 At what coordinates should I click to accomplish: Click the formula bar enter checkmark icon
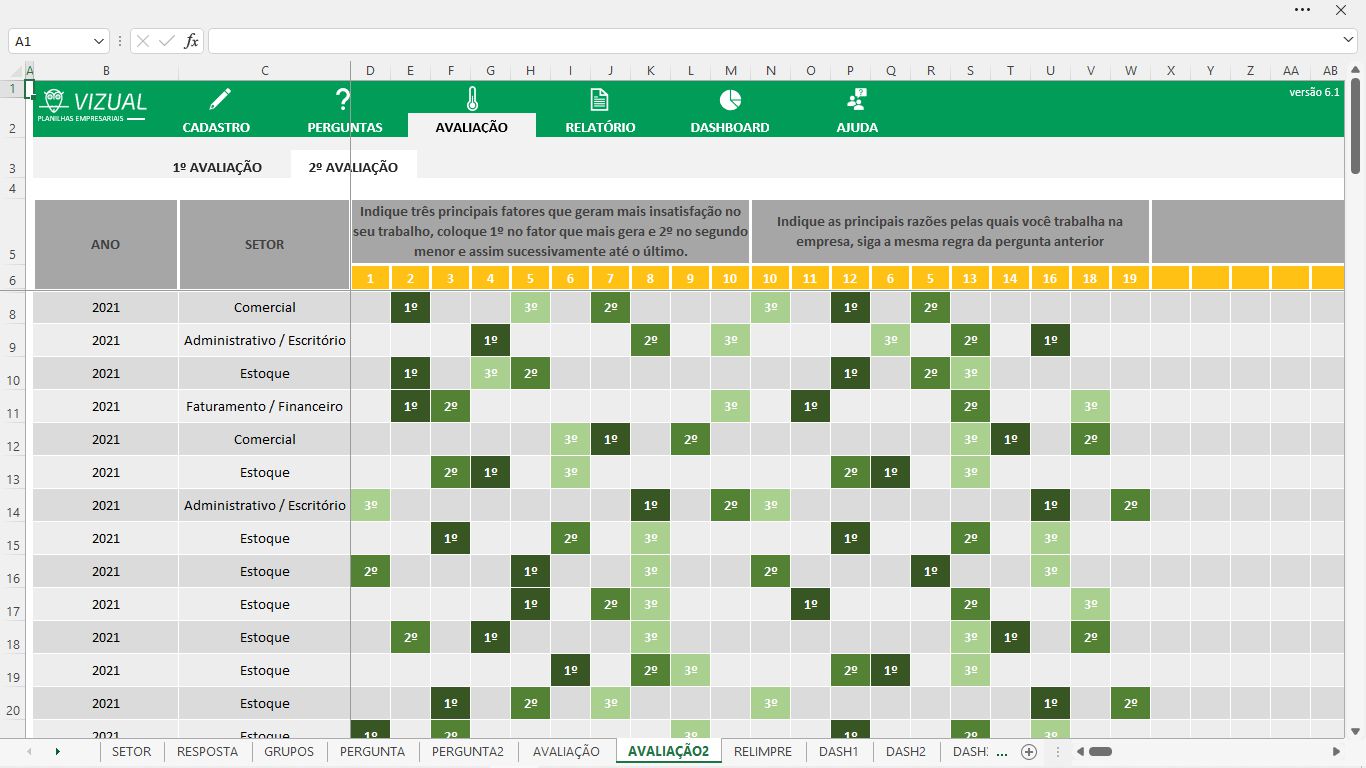(x=167, y=41)
